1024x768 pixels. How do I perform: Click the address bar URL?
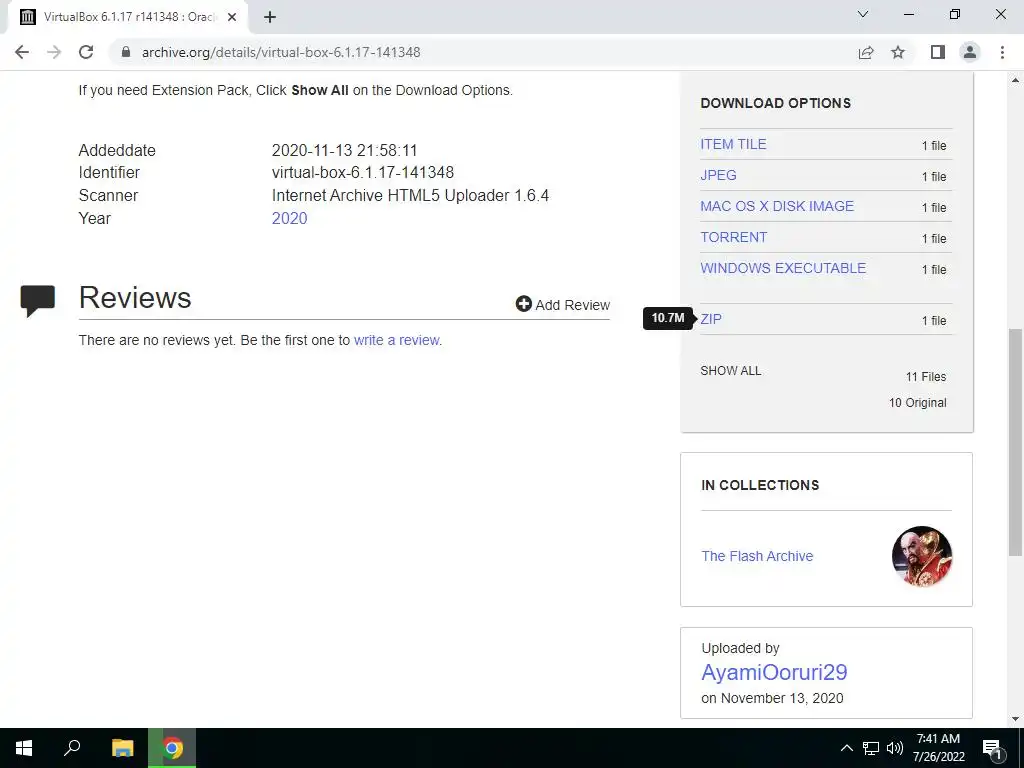tap(281, 52)
